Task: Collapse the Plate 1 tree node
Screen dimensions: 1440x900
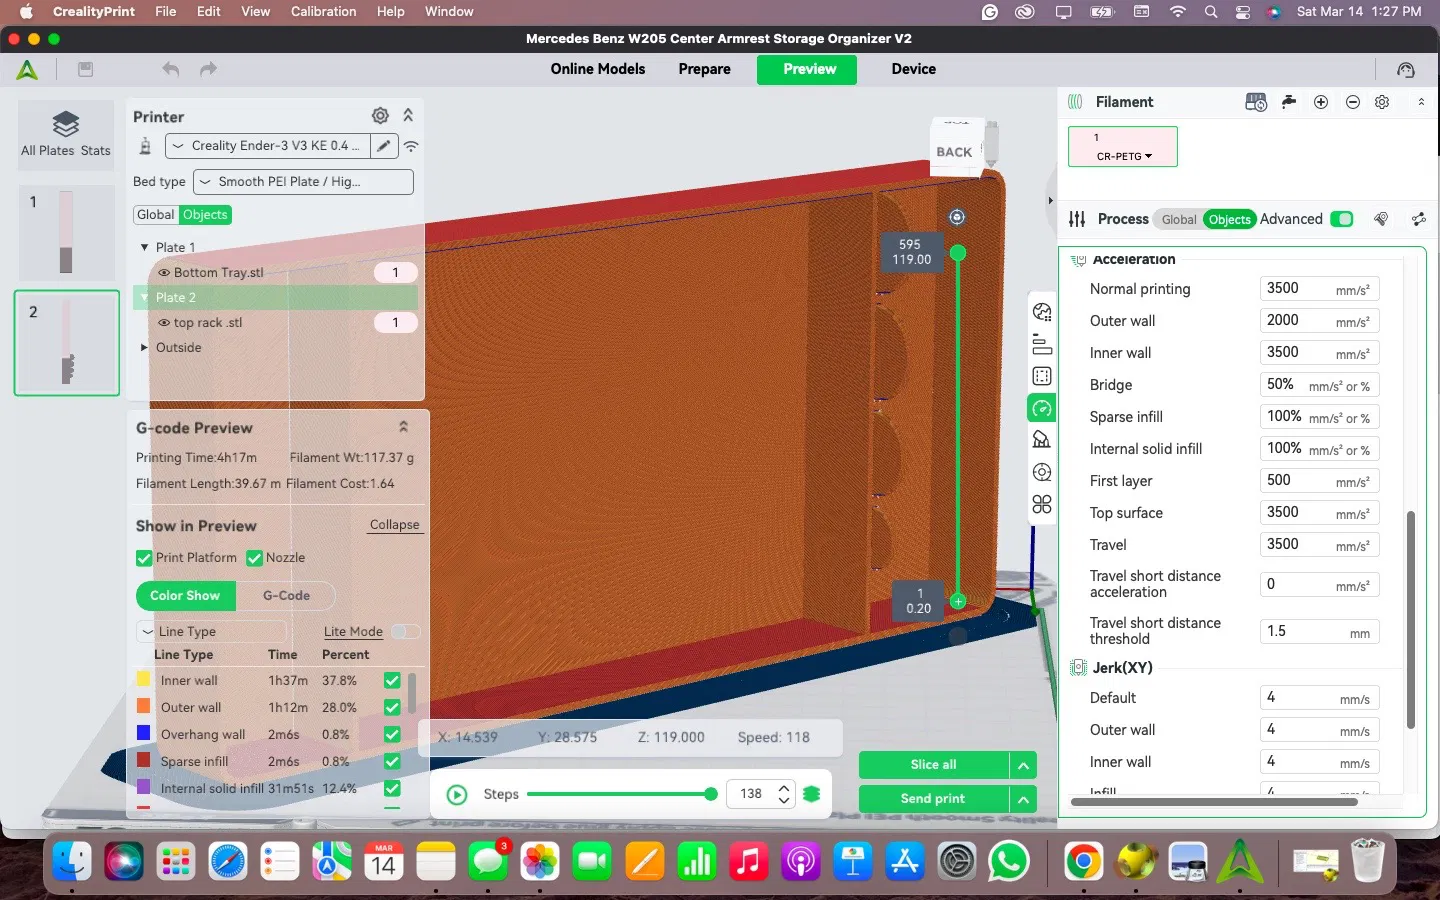Action: (x=144, y=247)
